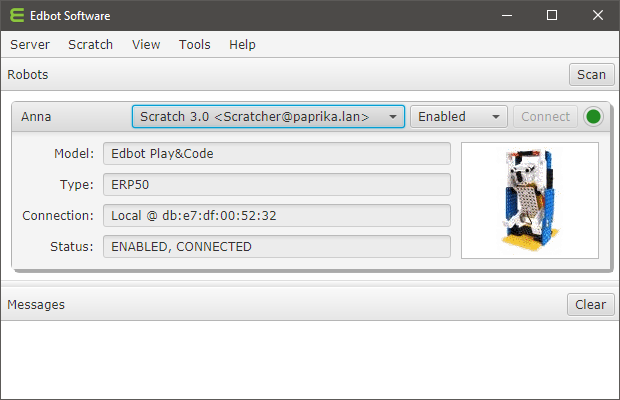Viewport: 620px width, 400px height.
Task: Click the Status field ENABLED, CONNECTED
Action: 277,247
